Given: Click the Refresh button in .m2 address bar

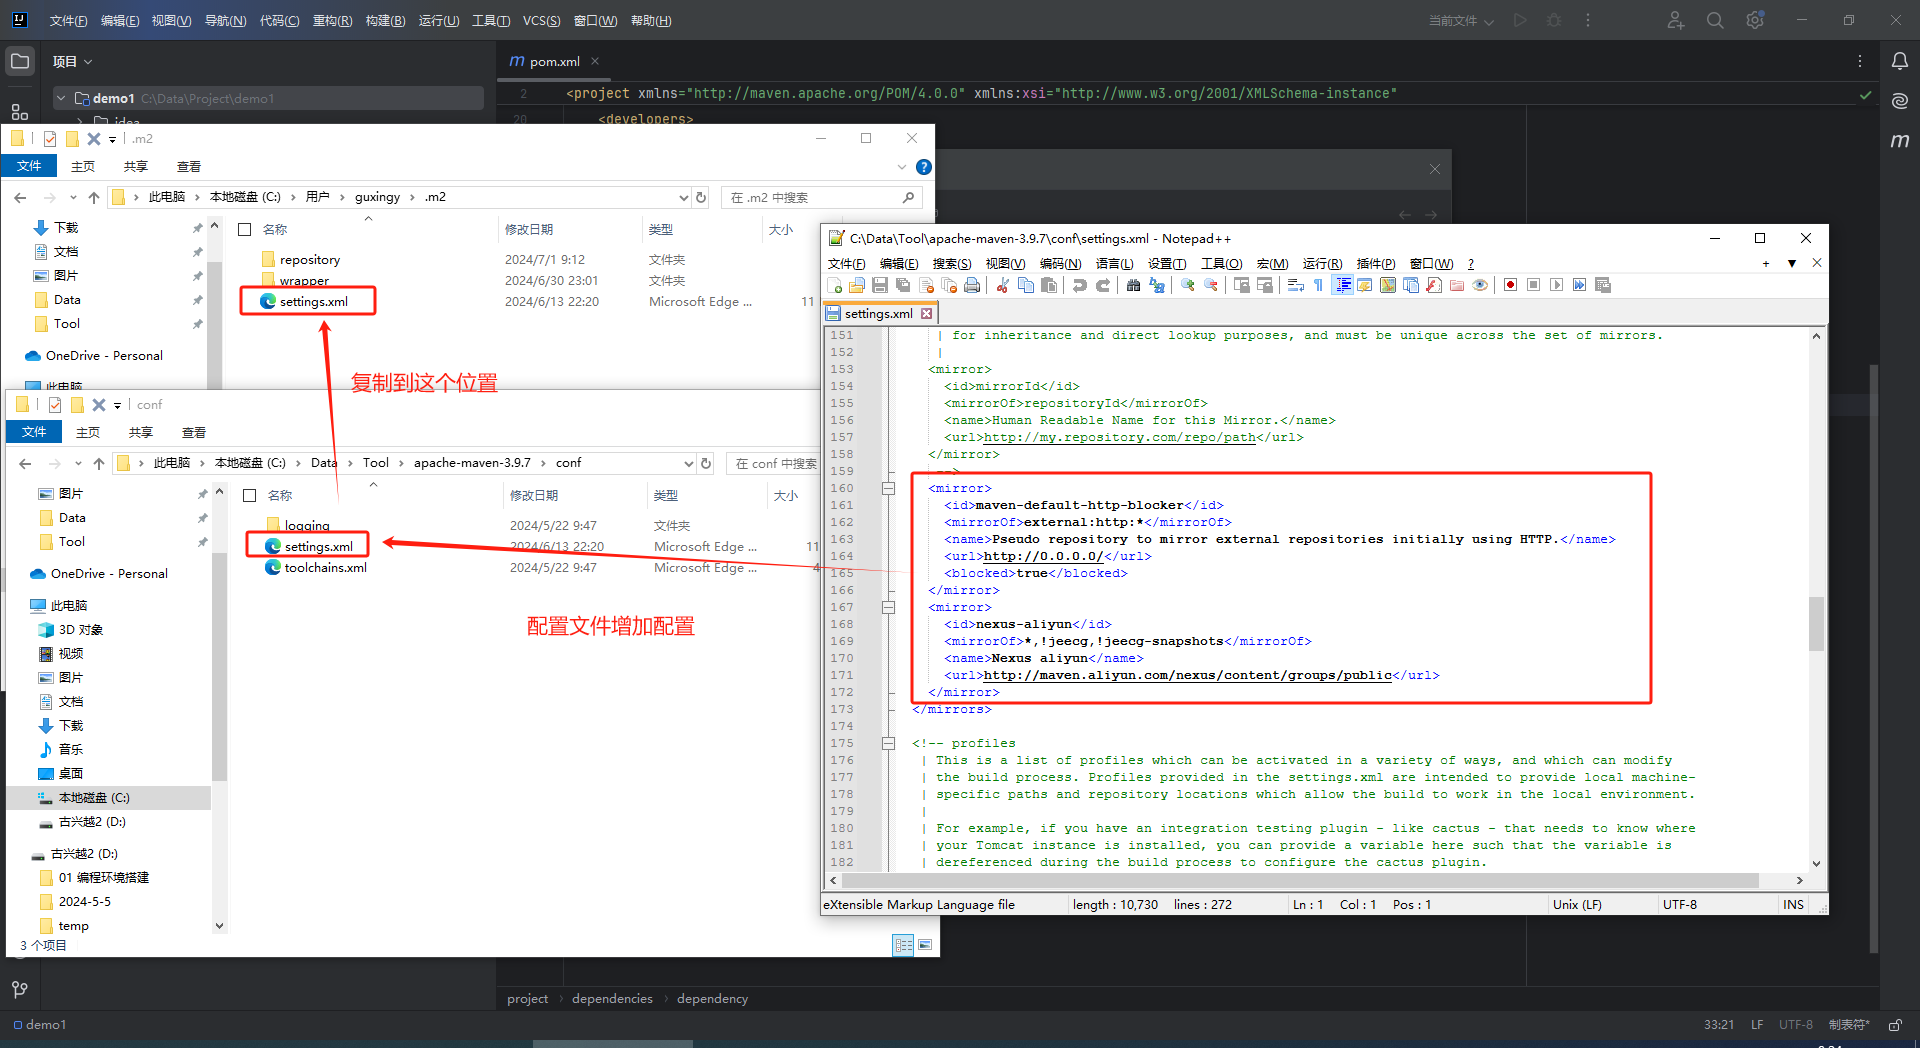Looking at the screenshot, I should (701, 198).
